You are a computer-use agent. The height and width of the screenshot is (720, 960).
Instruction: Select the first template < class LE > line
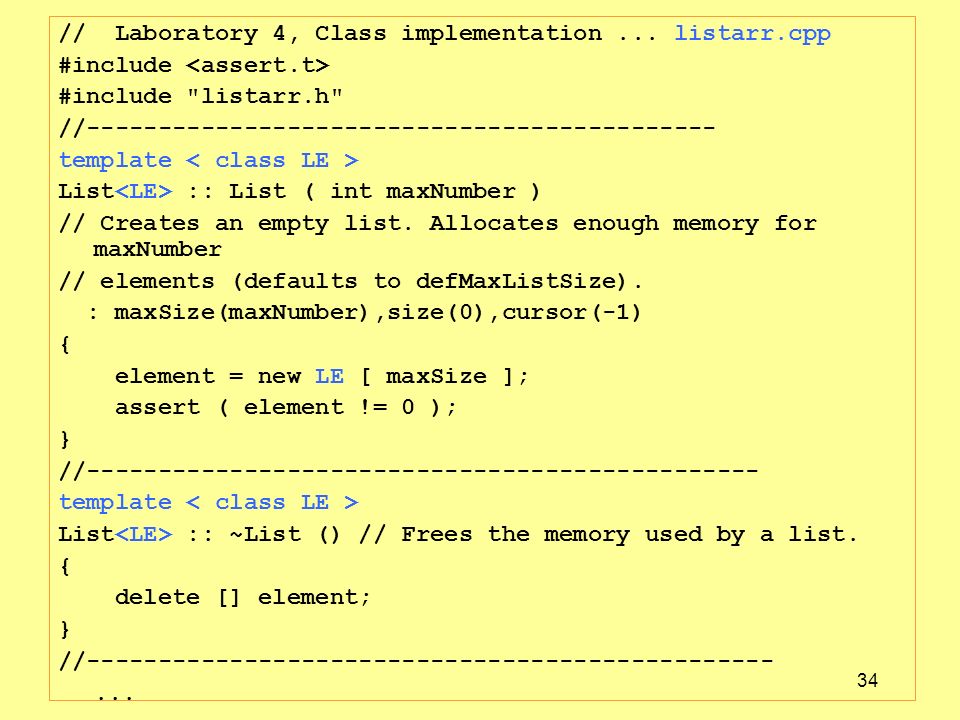(x=209, y=160)
